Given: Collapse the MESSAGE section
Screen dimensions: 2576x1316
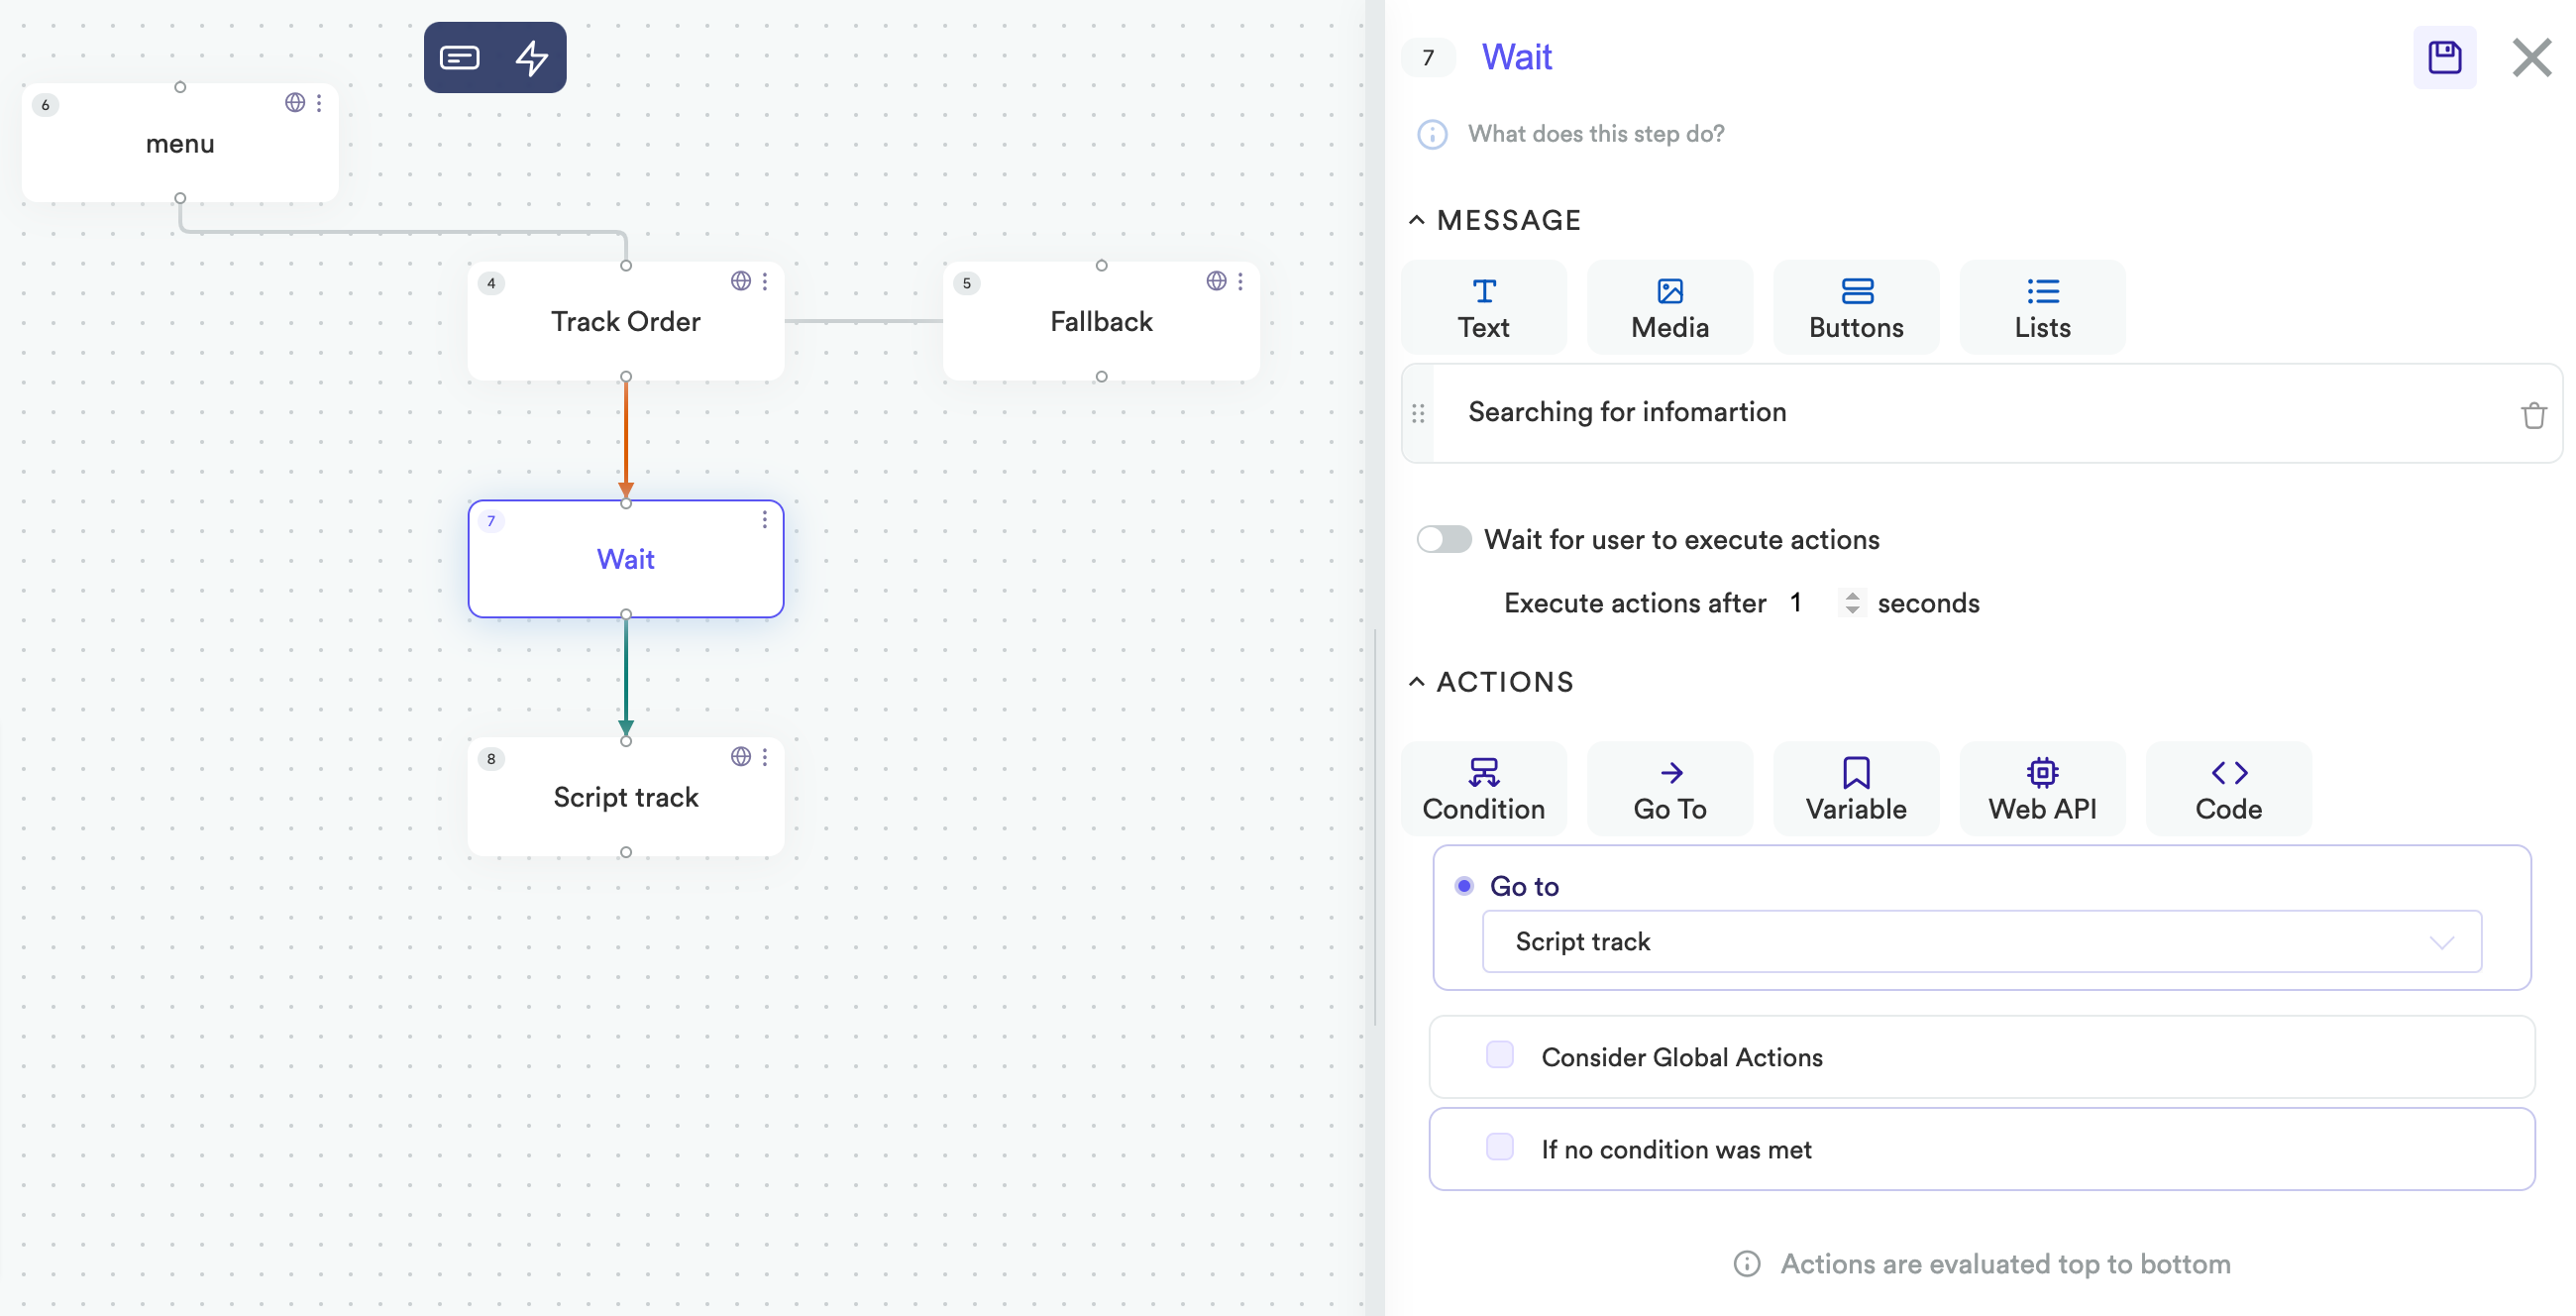Looking at the screenshot, I should (1417, 220).
